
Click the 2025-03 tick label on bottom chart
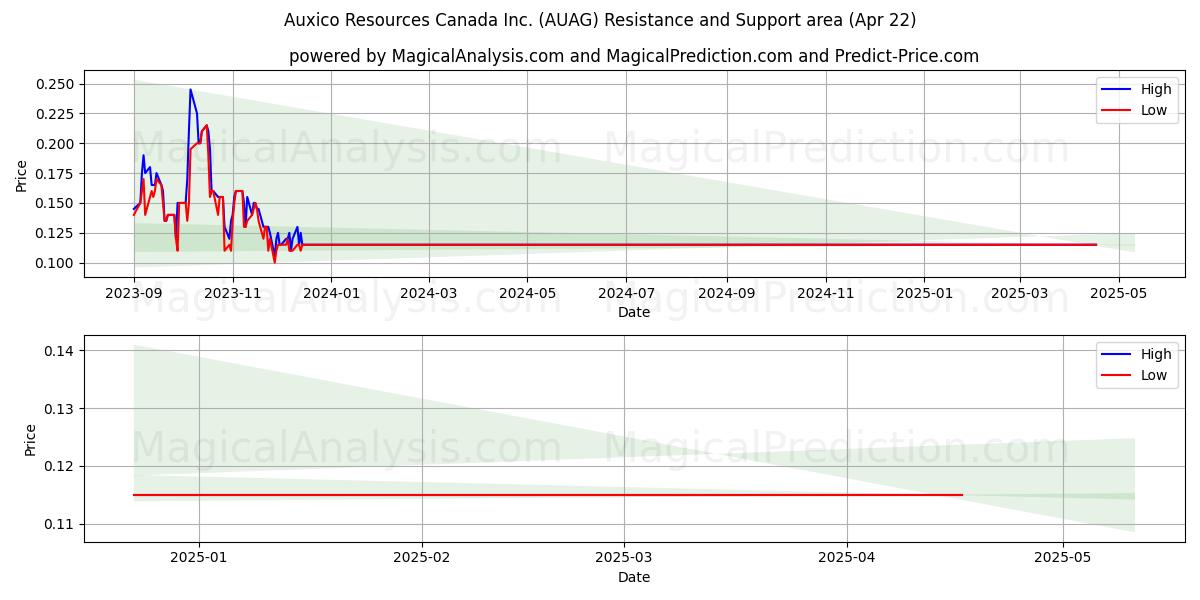[x=624, y=558]
